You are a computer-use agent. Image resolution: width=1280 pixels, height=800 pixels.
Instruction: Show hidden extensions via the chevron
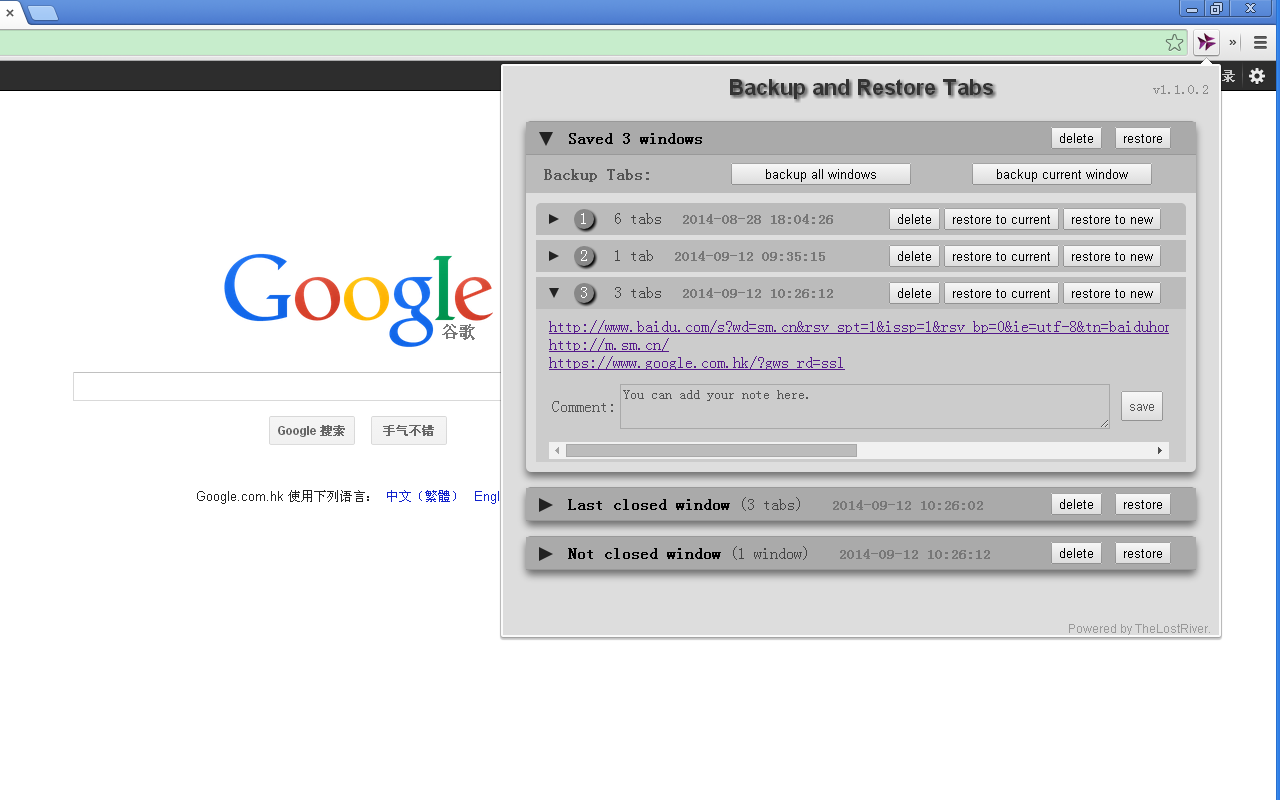(x=1233, y=42)
